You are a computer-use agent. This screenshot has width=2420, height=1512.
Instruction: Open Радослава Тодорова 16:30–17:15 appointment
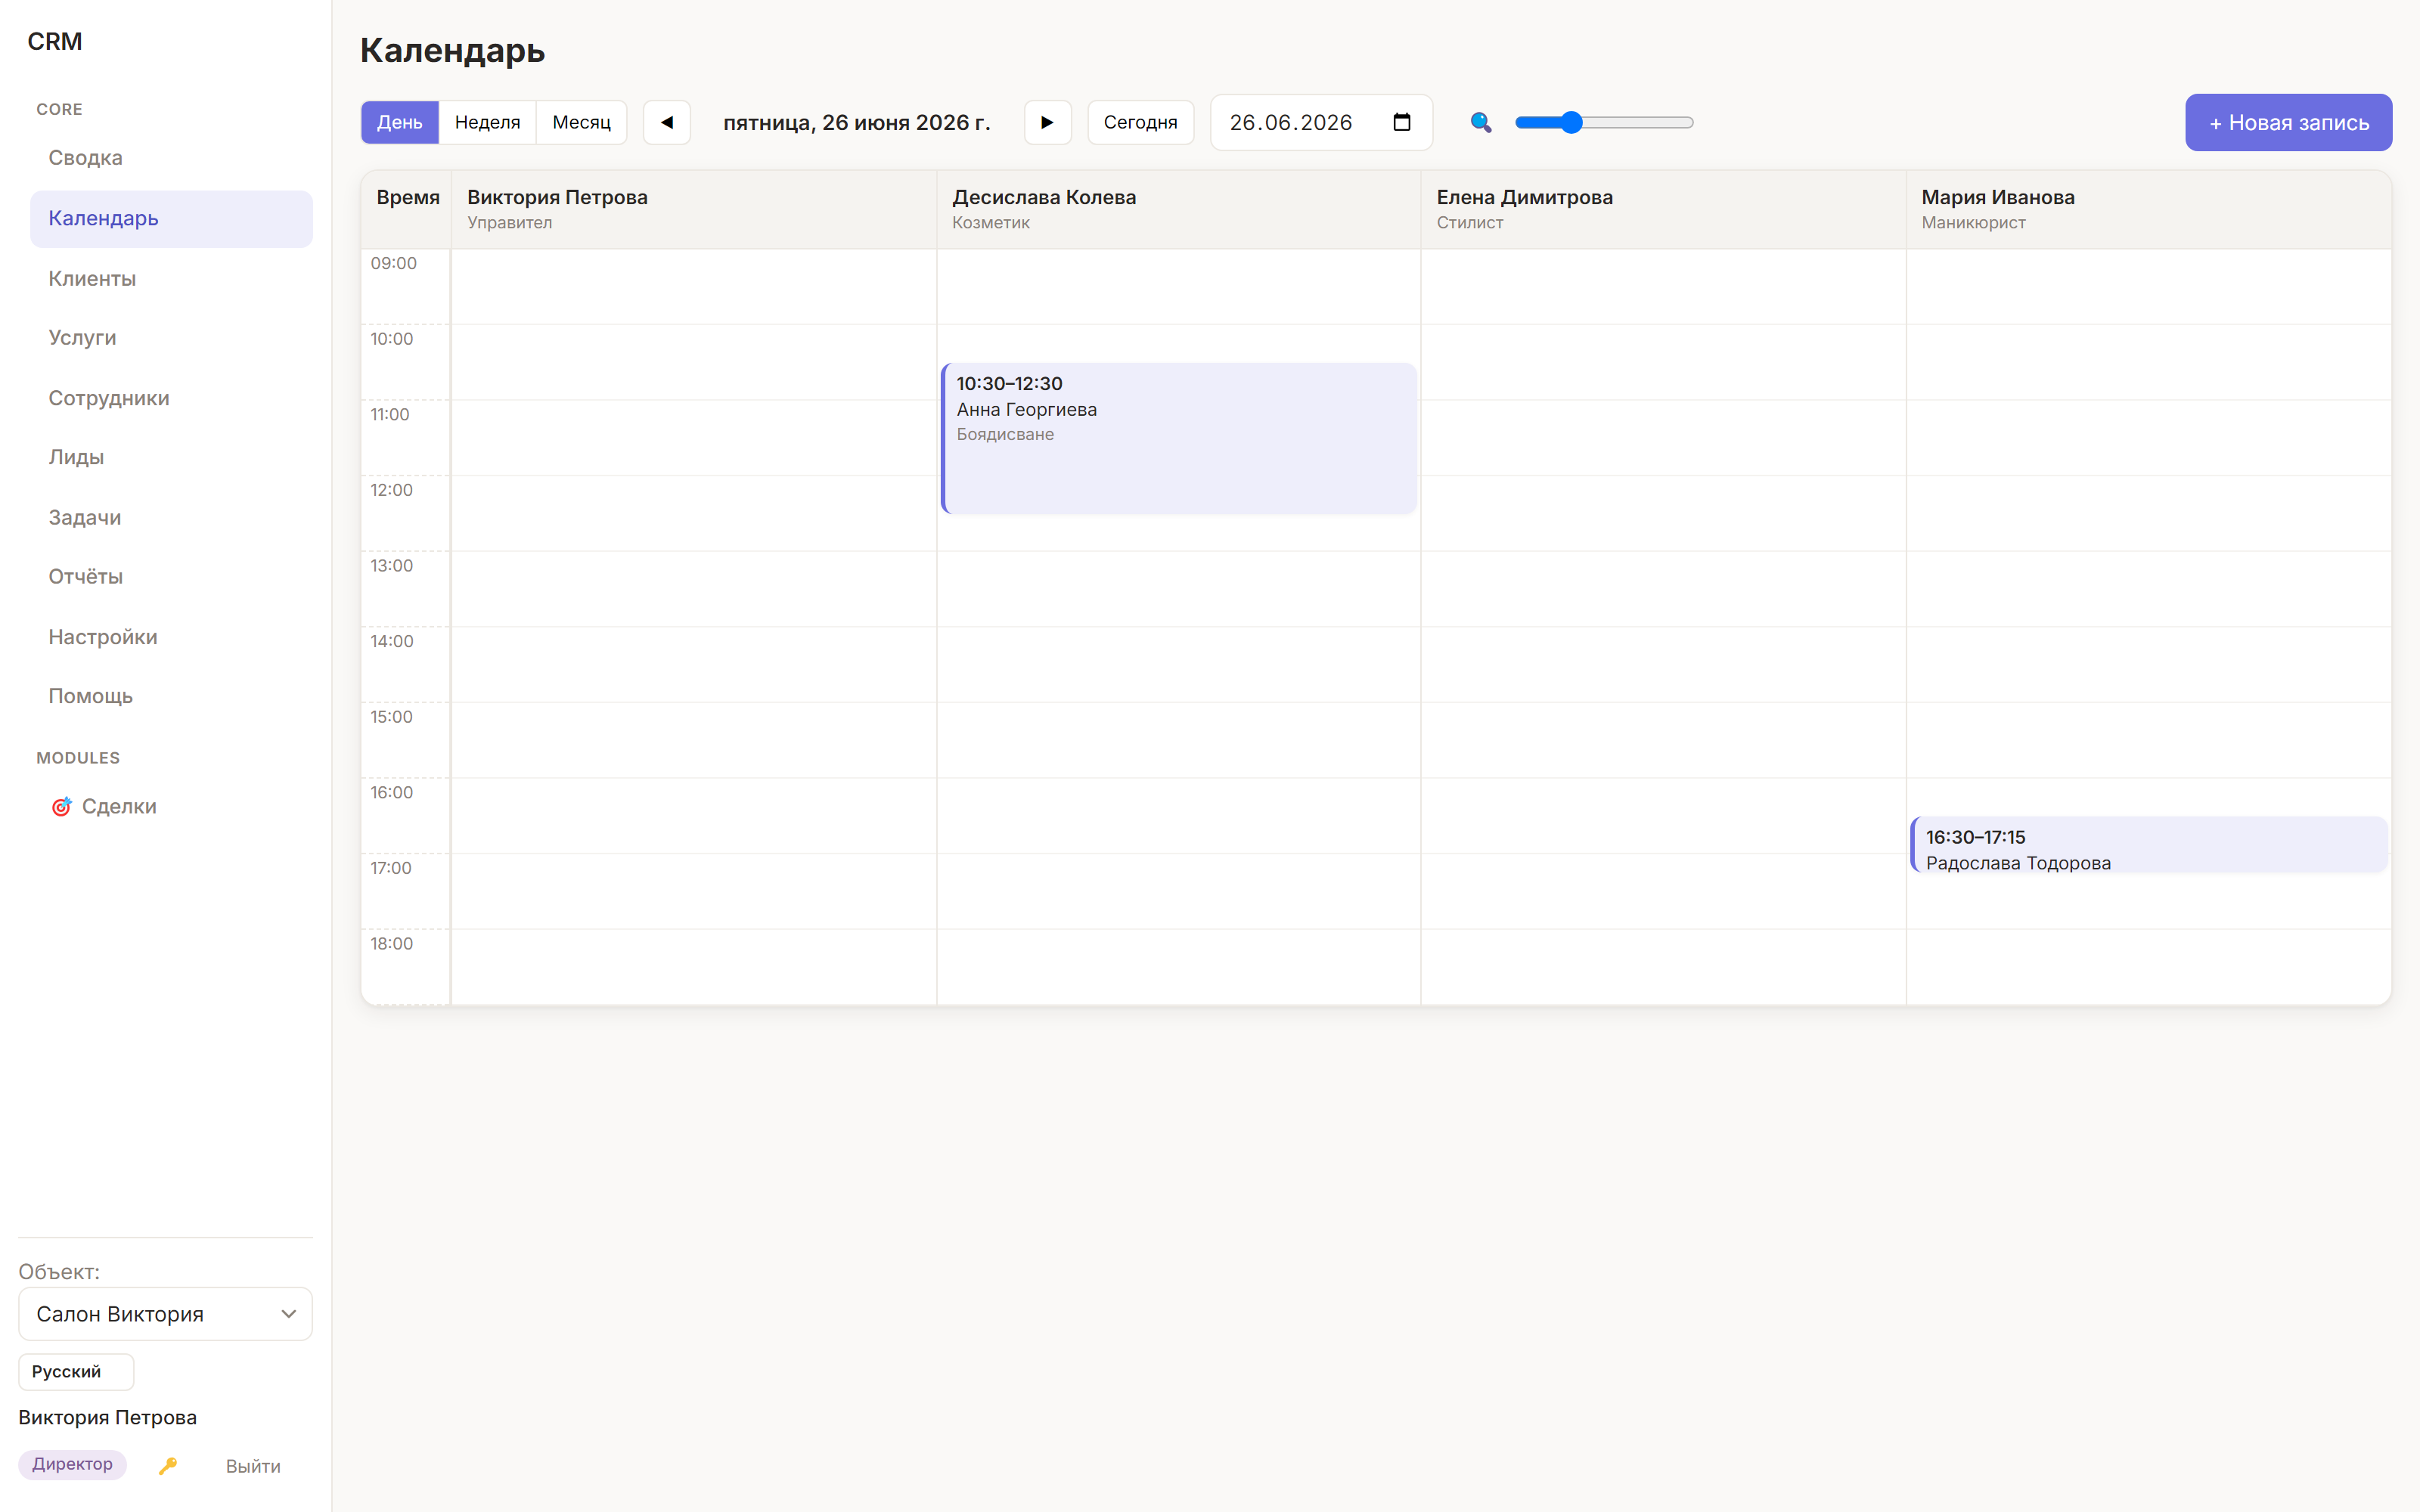[2149, 845]
